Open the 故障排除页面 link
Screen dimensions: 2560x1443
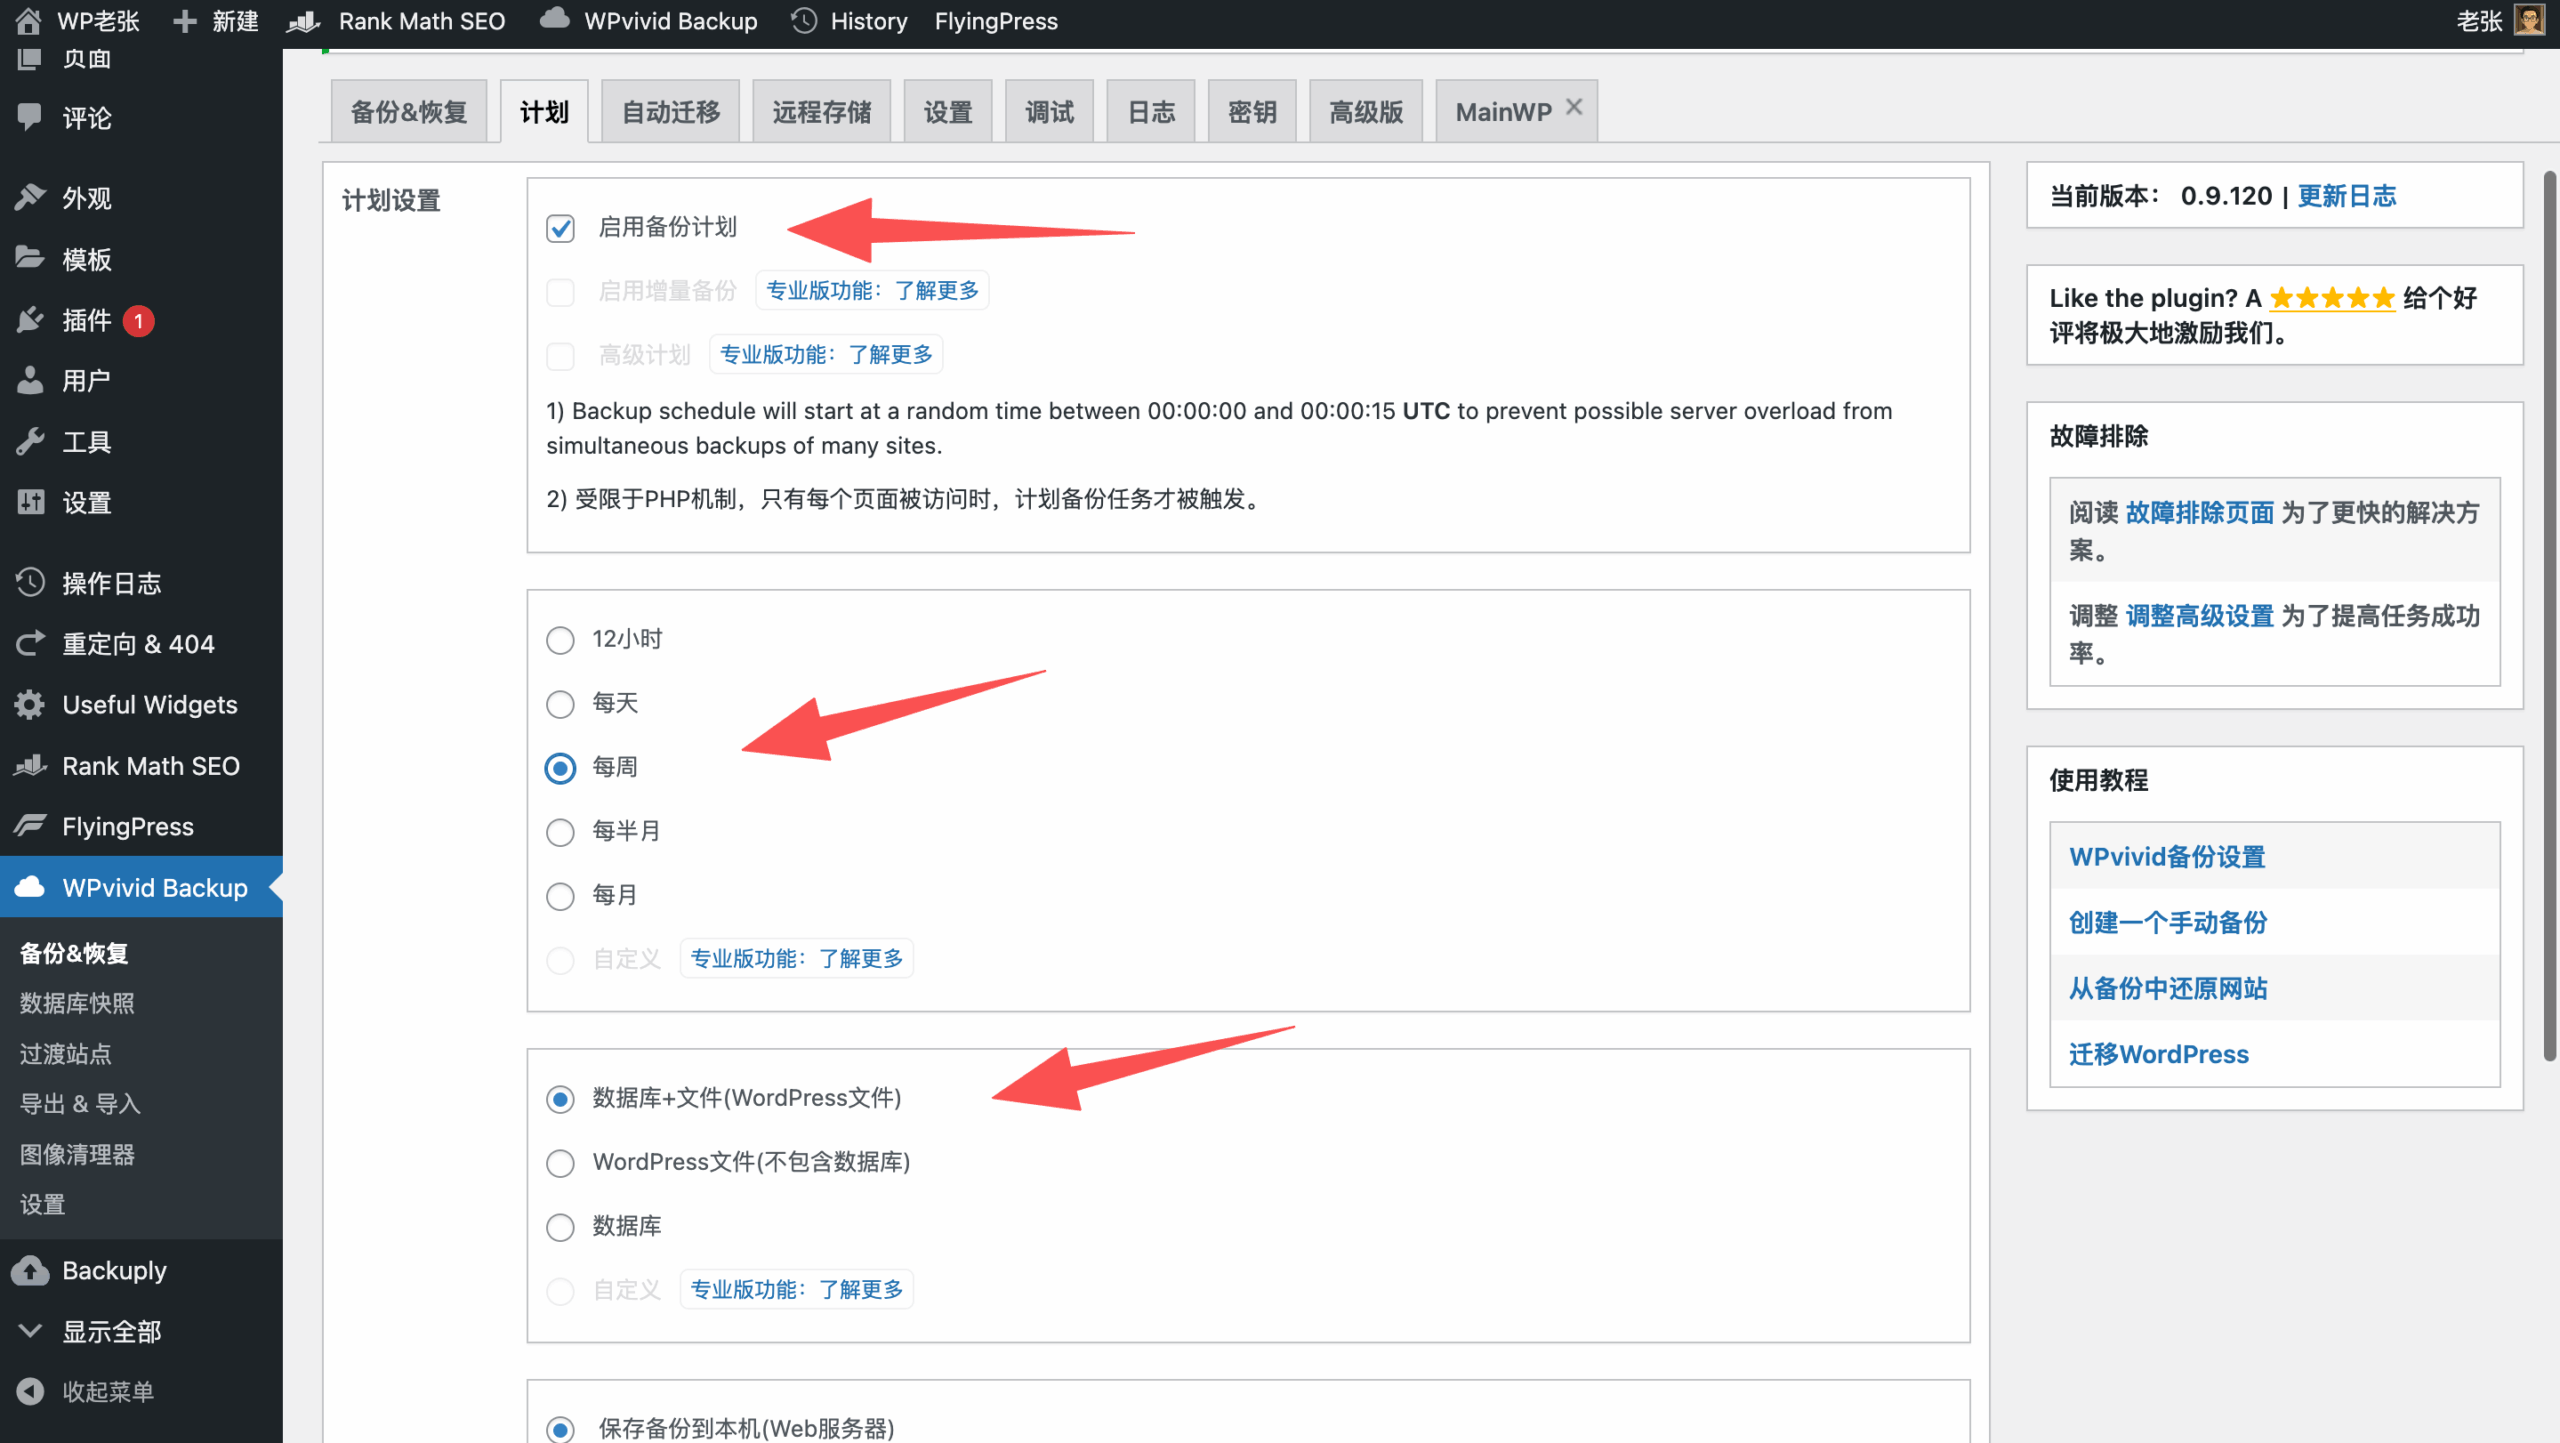[x=2199, y=513]
